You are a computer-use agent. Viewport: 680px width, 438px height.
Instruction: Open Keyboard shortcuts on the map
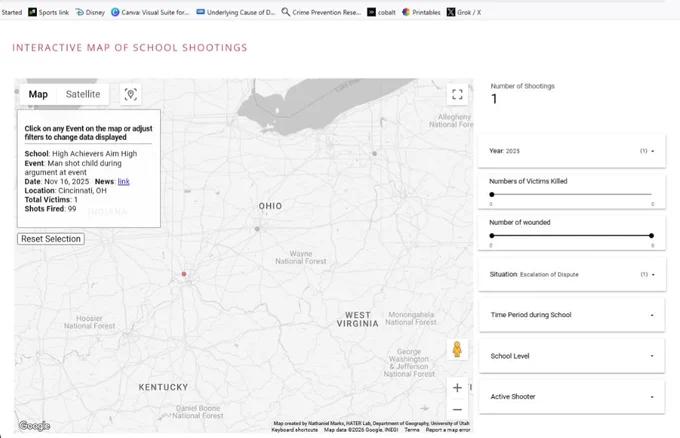[x=294, y=430]
